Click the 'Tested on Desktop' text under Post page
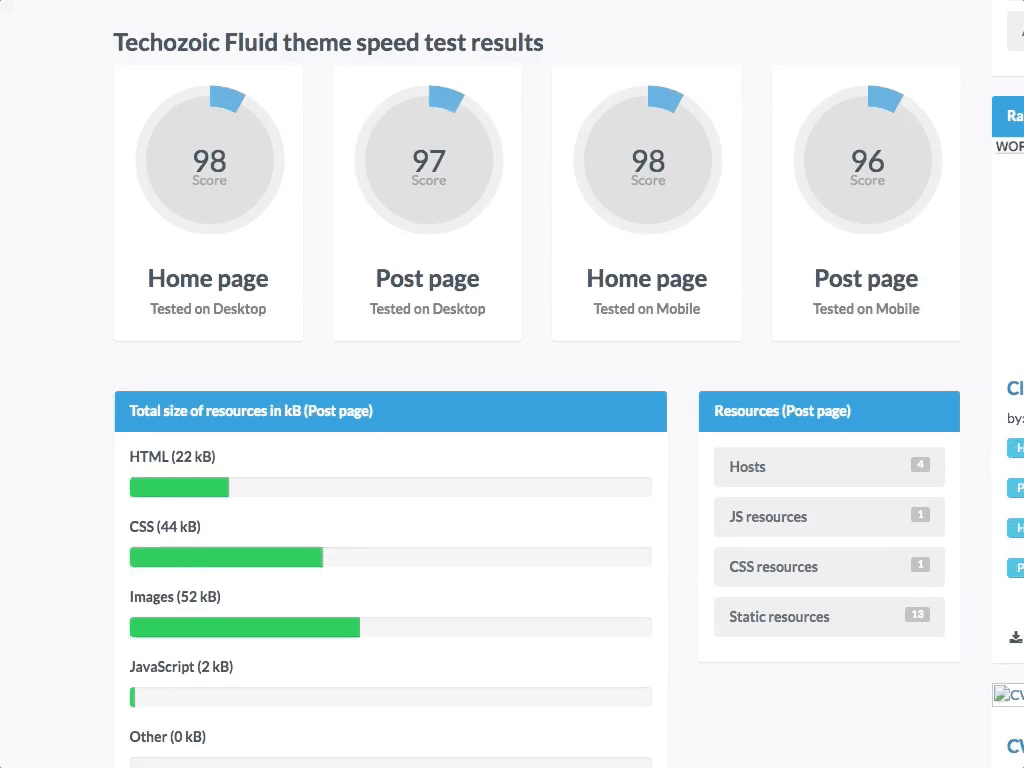Screen dimensions: 1024x768 point(428,309)
